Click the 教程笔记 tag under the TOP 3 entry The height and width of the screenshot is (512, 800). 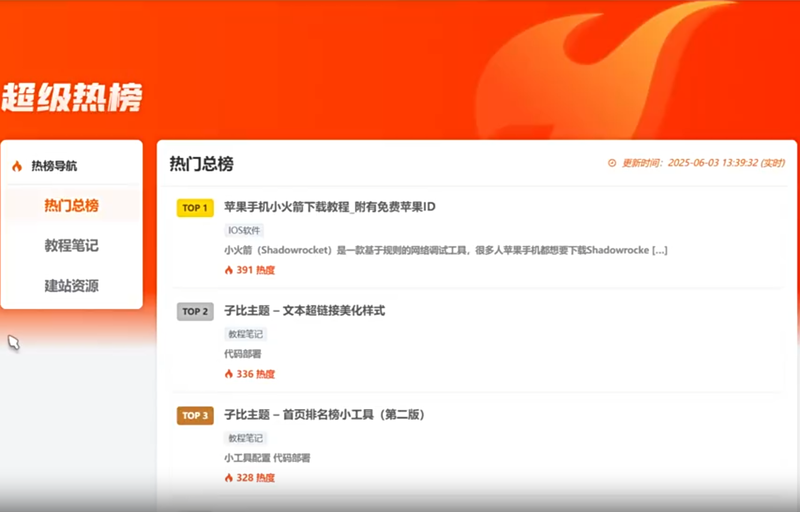point(245,438)
